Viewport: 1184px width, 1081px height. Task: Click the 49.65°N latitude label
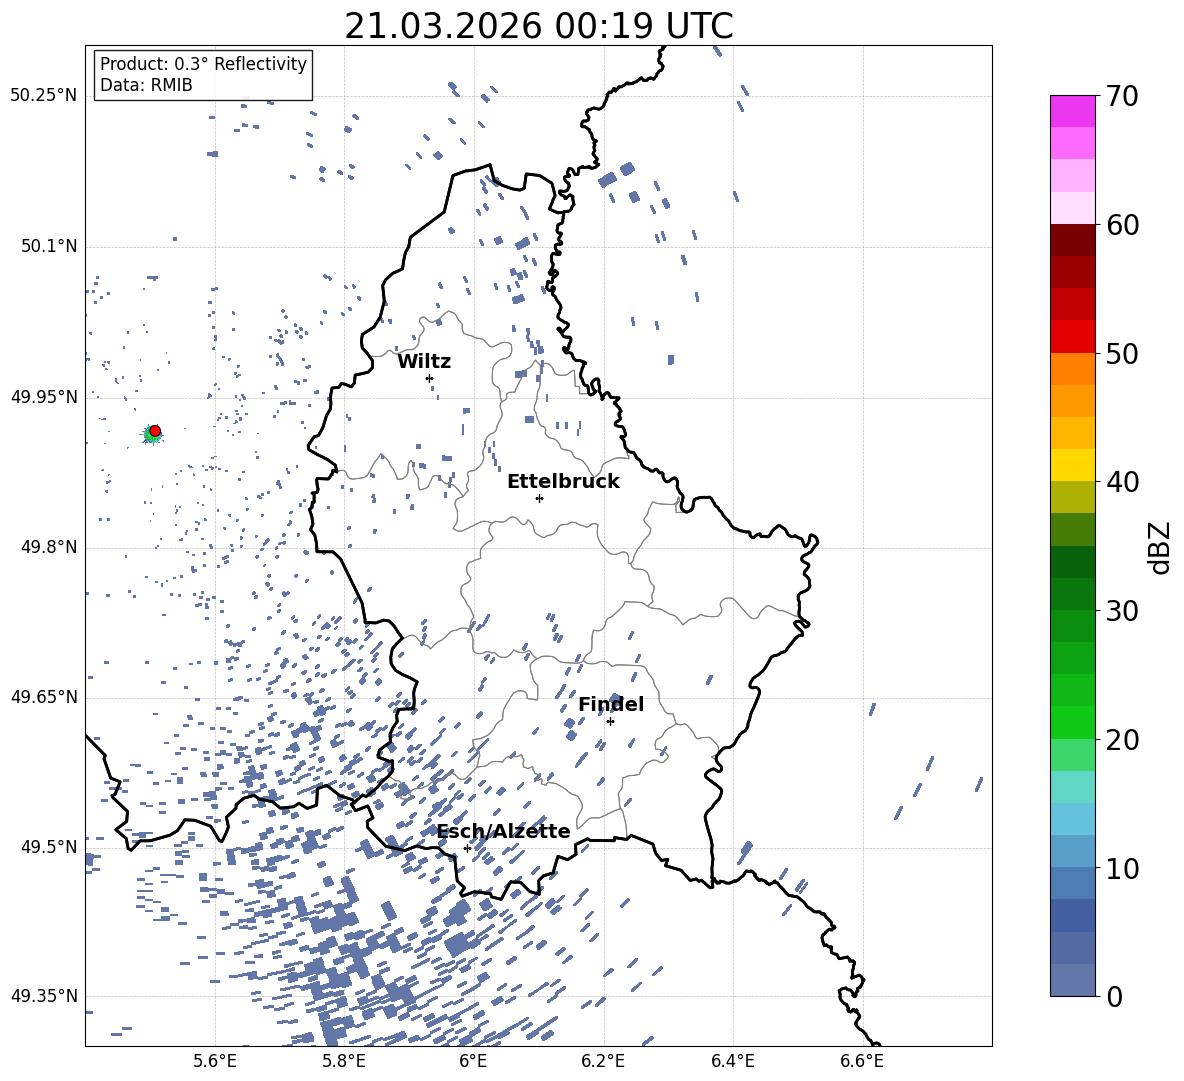coord(44,696)
